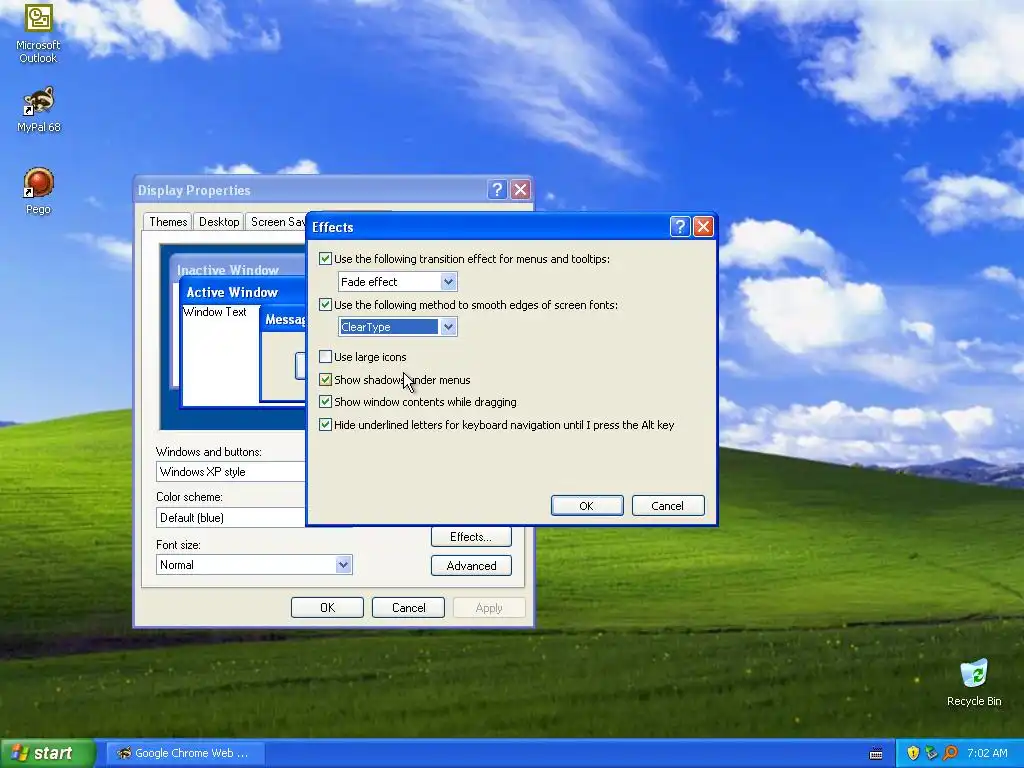Switch to Google Chrome Web taskbar item
This screenshot has height=768, width=1024.
tap(186, 753)
